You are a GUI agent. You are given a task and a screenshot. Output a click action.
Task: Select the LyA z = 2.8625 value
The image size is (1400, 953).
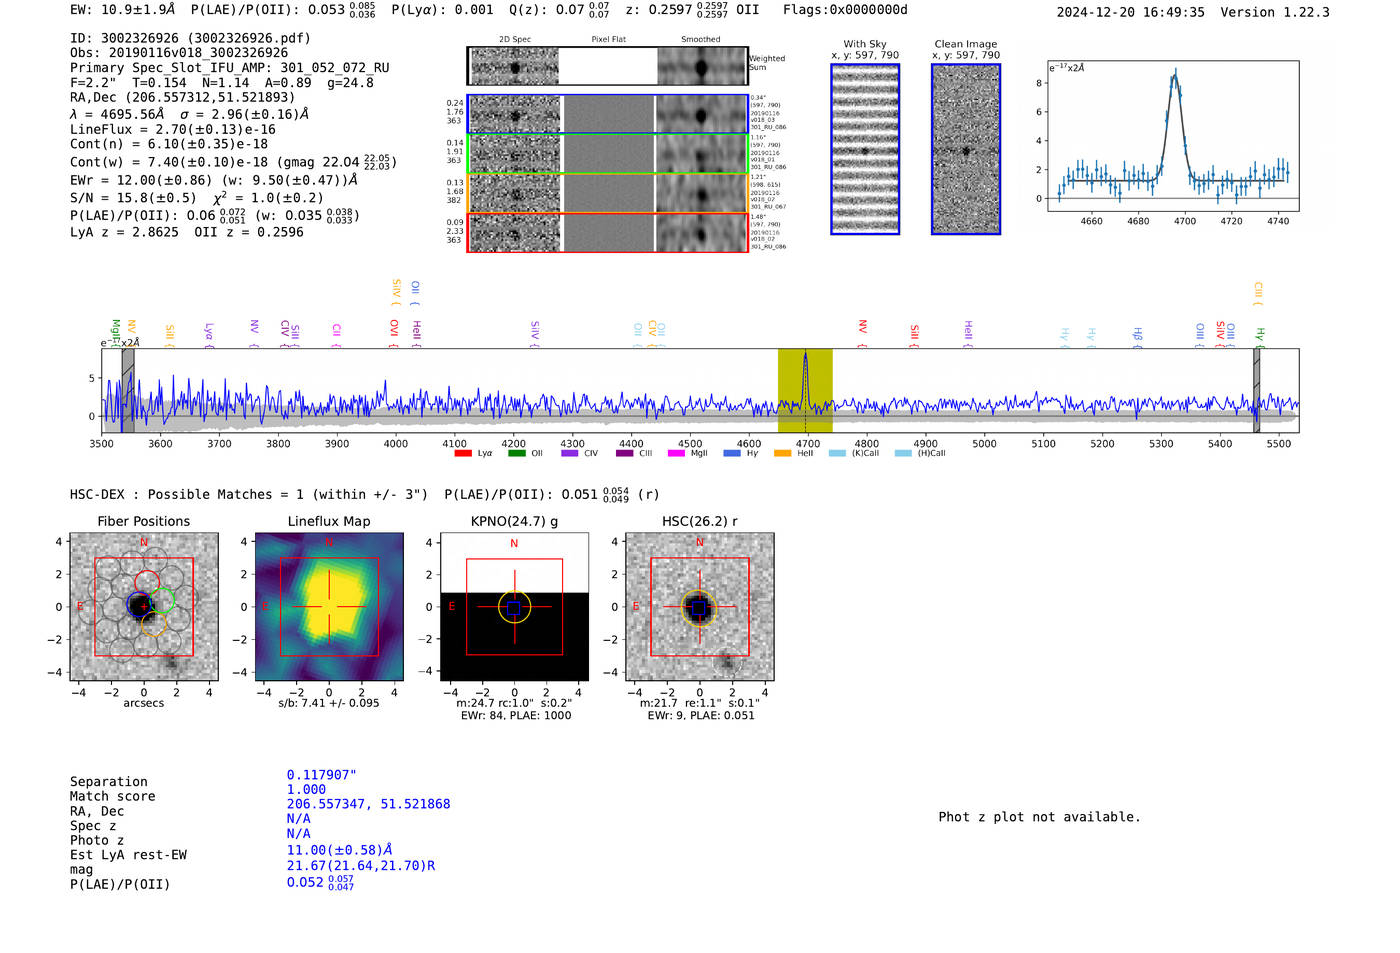(x=124, y=232)
